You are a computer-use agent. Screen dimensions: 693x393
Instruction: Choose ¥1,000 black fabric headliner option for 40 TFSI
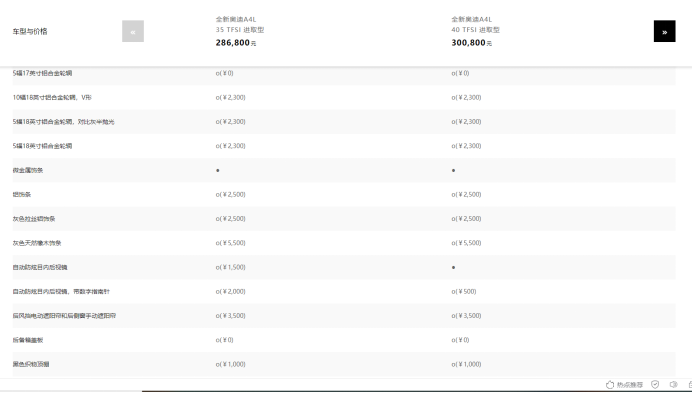(x=466, y=364)
